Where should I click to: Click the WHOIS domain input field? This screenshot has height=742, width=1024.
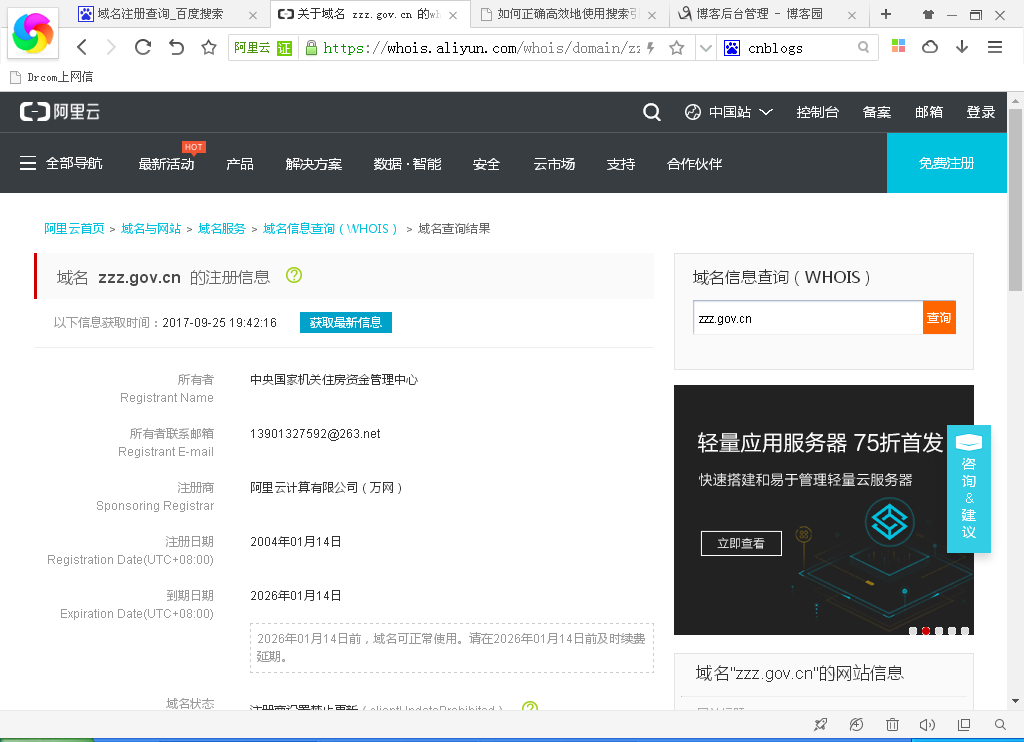click(808, 318)
